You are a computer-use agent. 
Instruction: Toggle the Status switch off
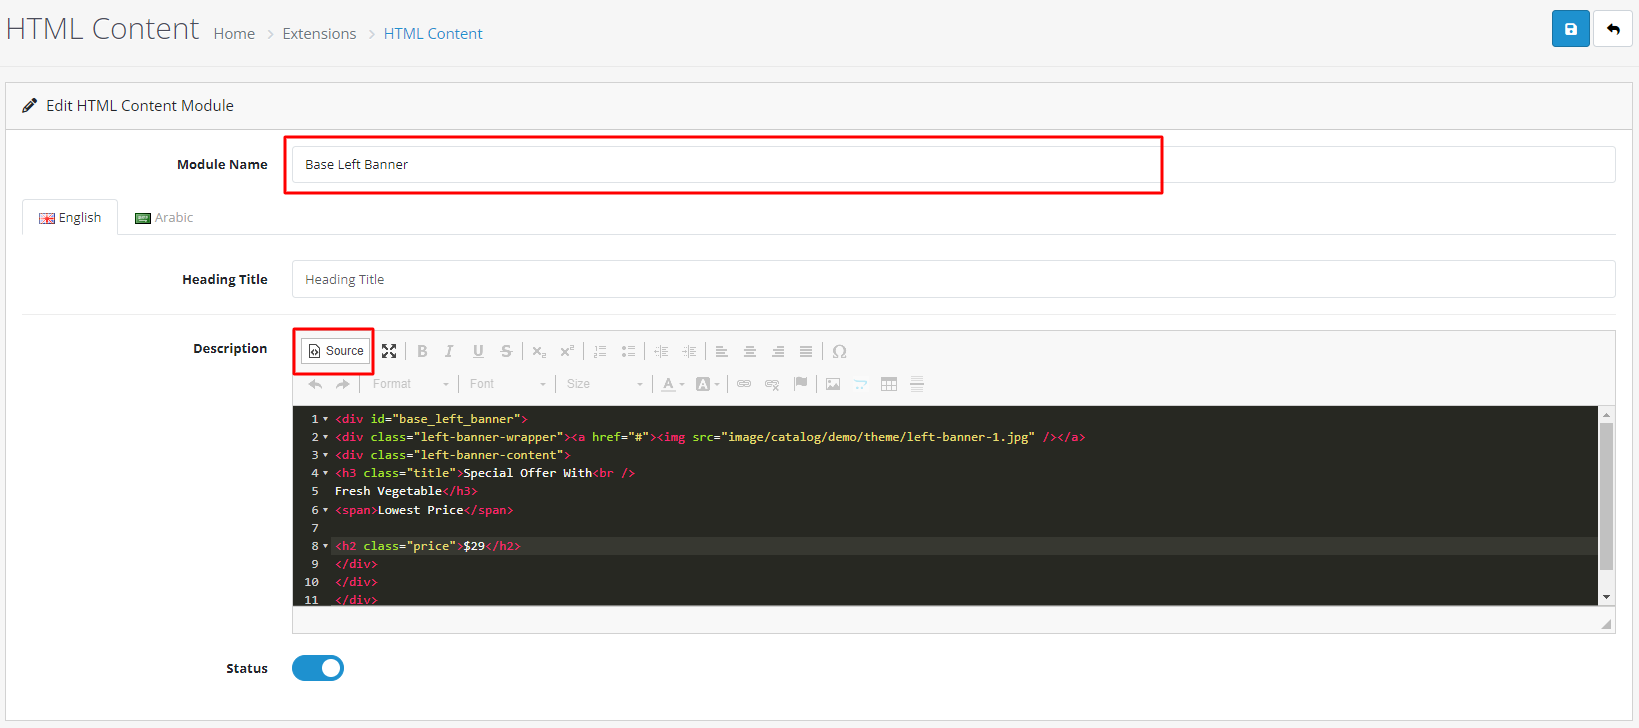[318, 668]
